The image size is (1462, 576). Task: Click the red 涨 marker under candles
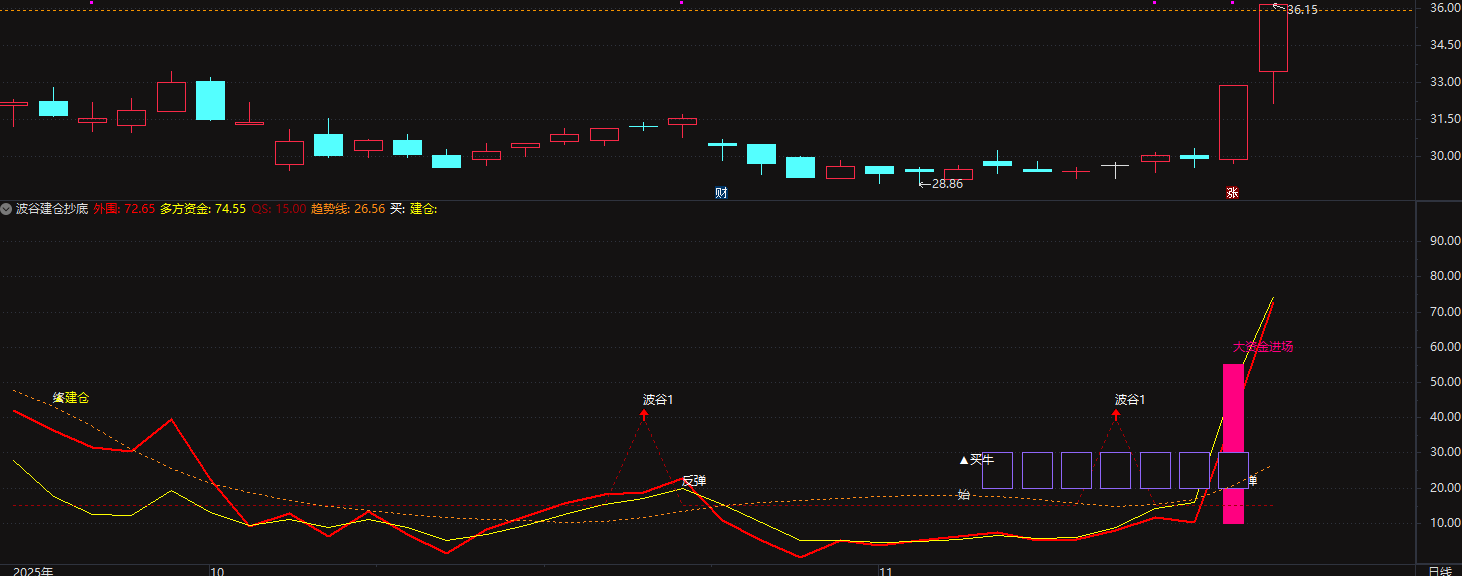1232,192
